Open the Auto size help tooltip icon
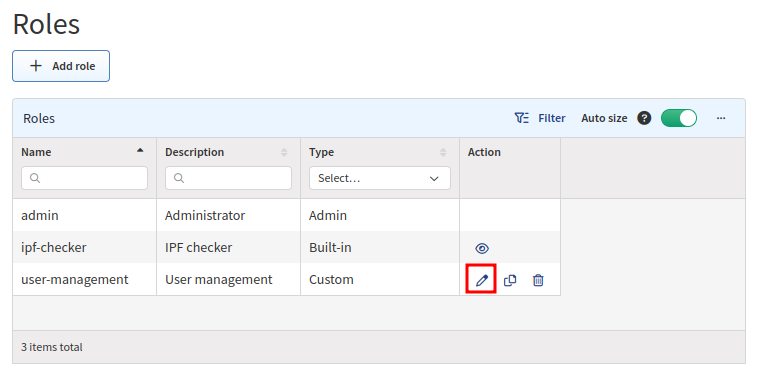Screen dimensions: 758x373 [644, 118]
